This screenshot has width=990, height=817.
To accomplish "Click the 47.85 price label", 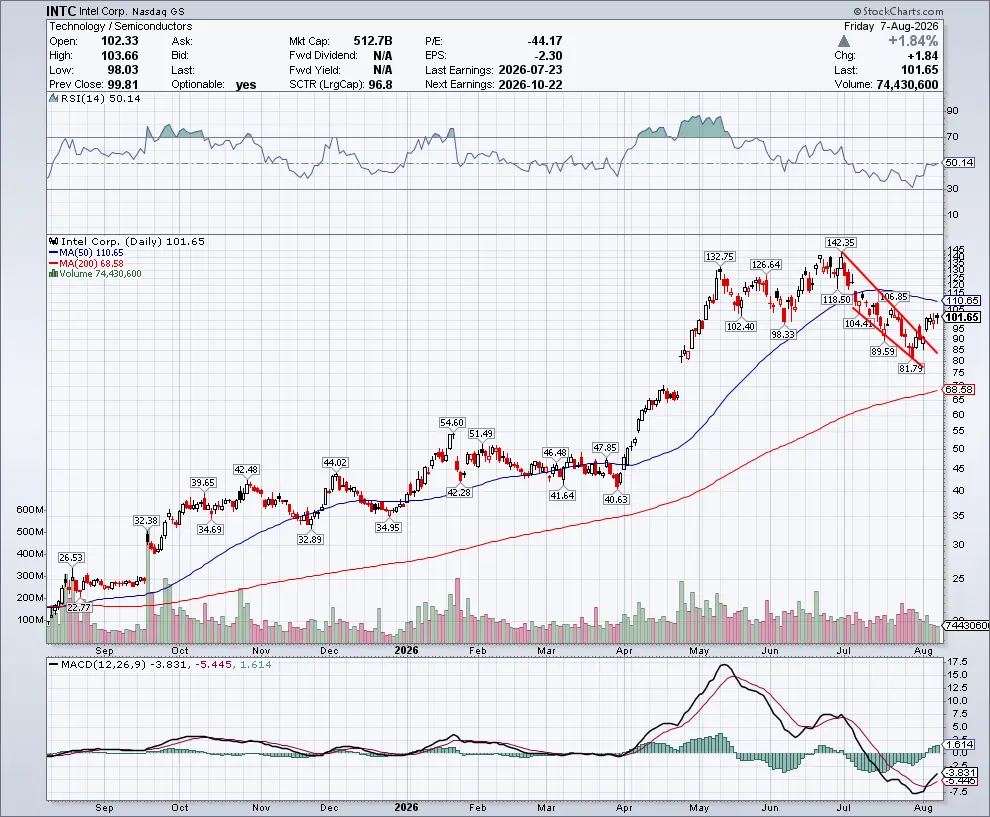I will coord(605,448).
